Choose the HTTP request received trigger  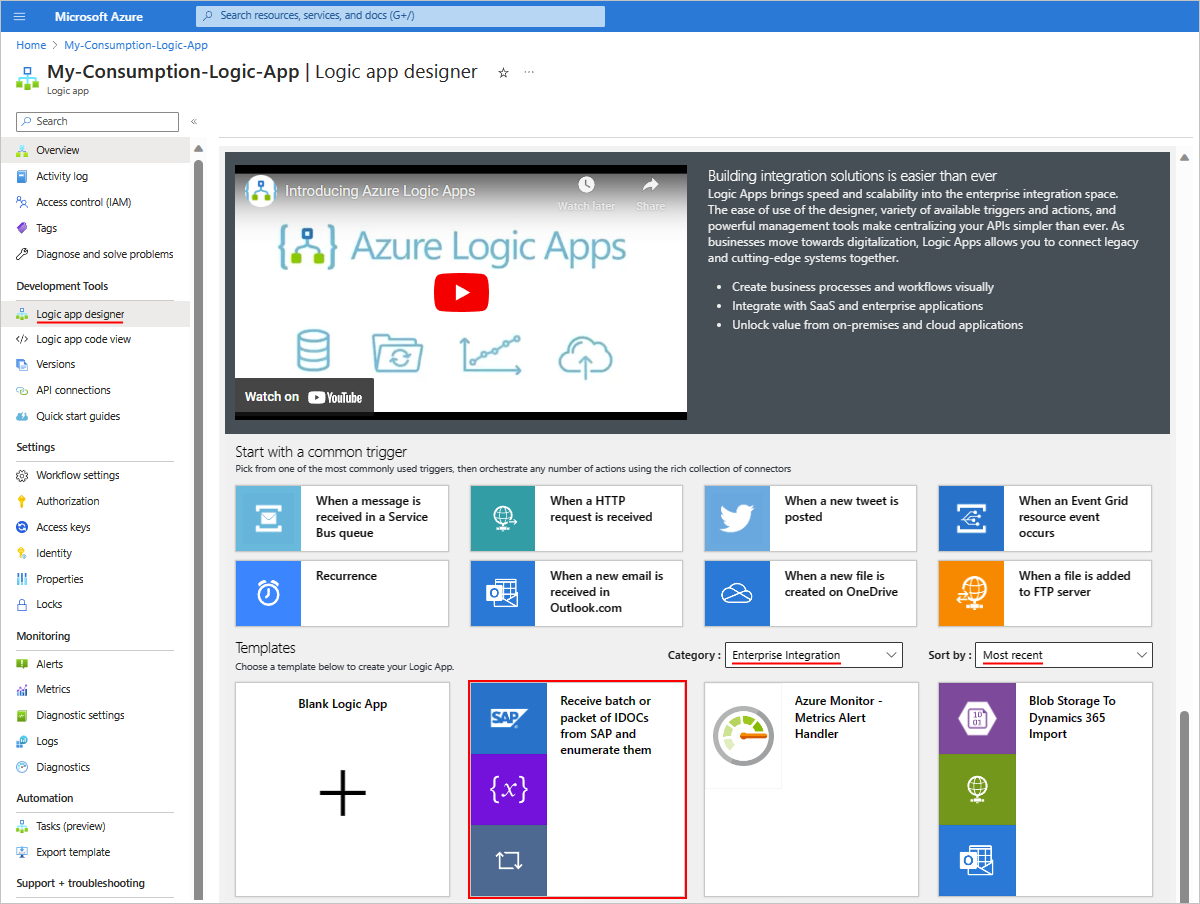pos(577,518)
